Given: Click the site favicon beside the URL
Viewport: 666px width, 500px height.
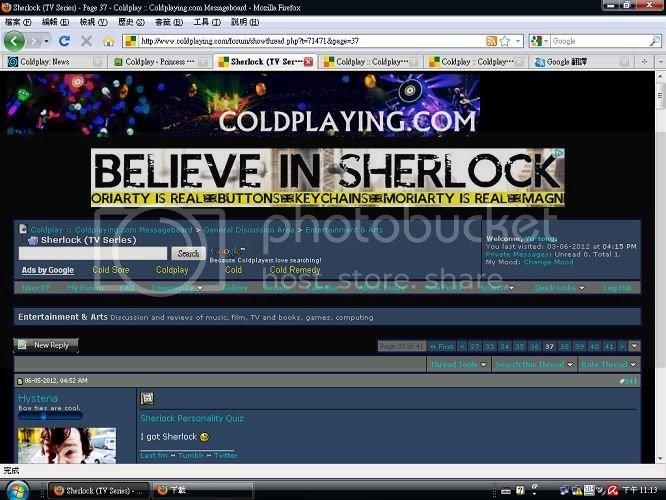Looking at the screenshot, I should pyautogui.click(x=131, y=41).
